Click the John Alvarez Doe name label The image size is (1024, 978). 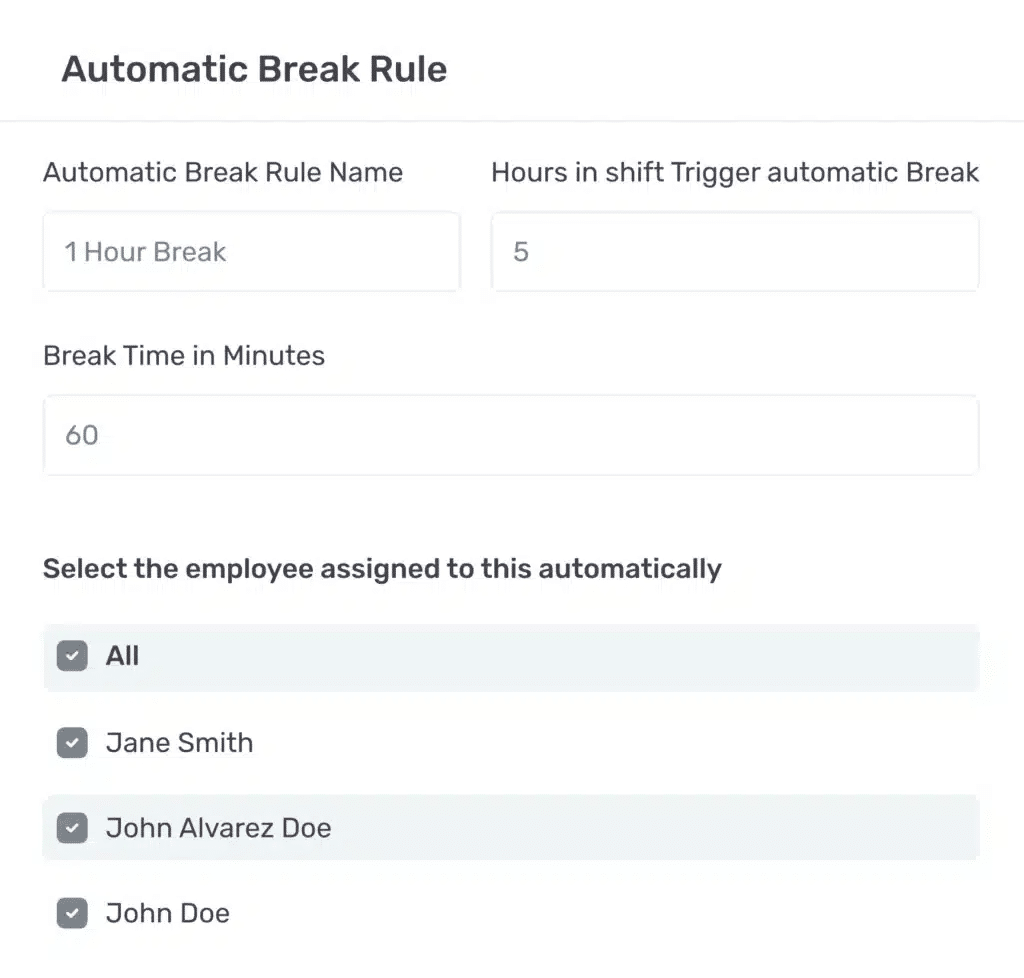pyautogui.click(x=219, y=828)
